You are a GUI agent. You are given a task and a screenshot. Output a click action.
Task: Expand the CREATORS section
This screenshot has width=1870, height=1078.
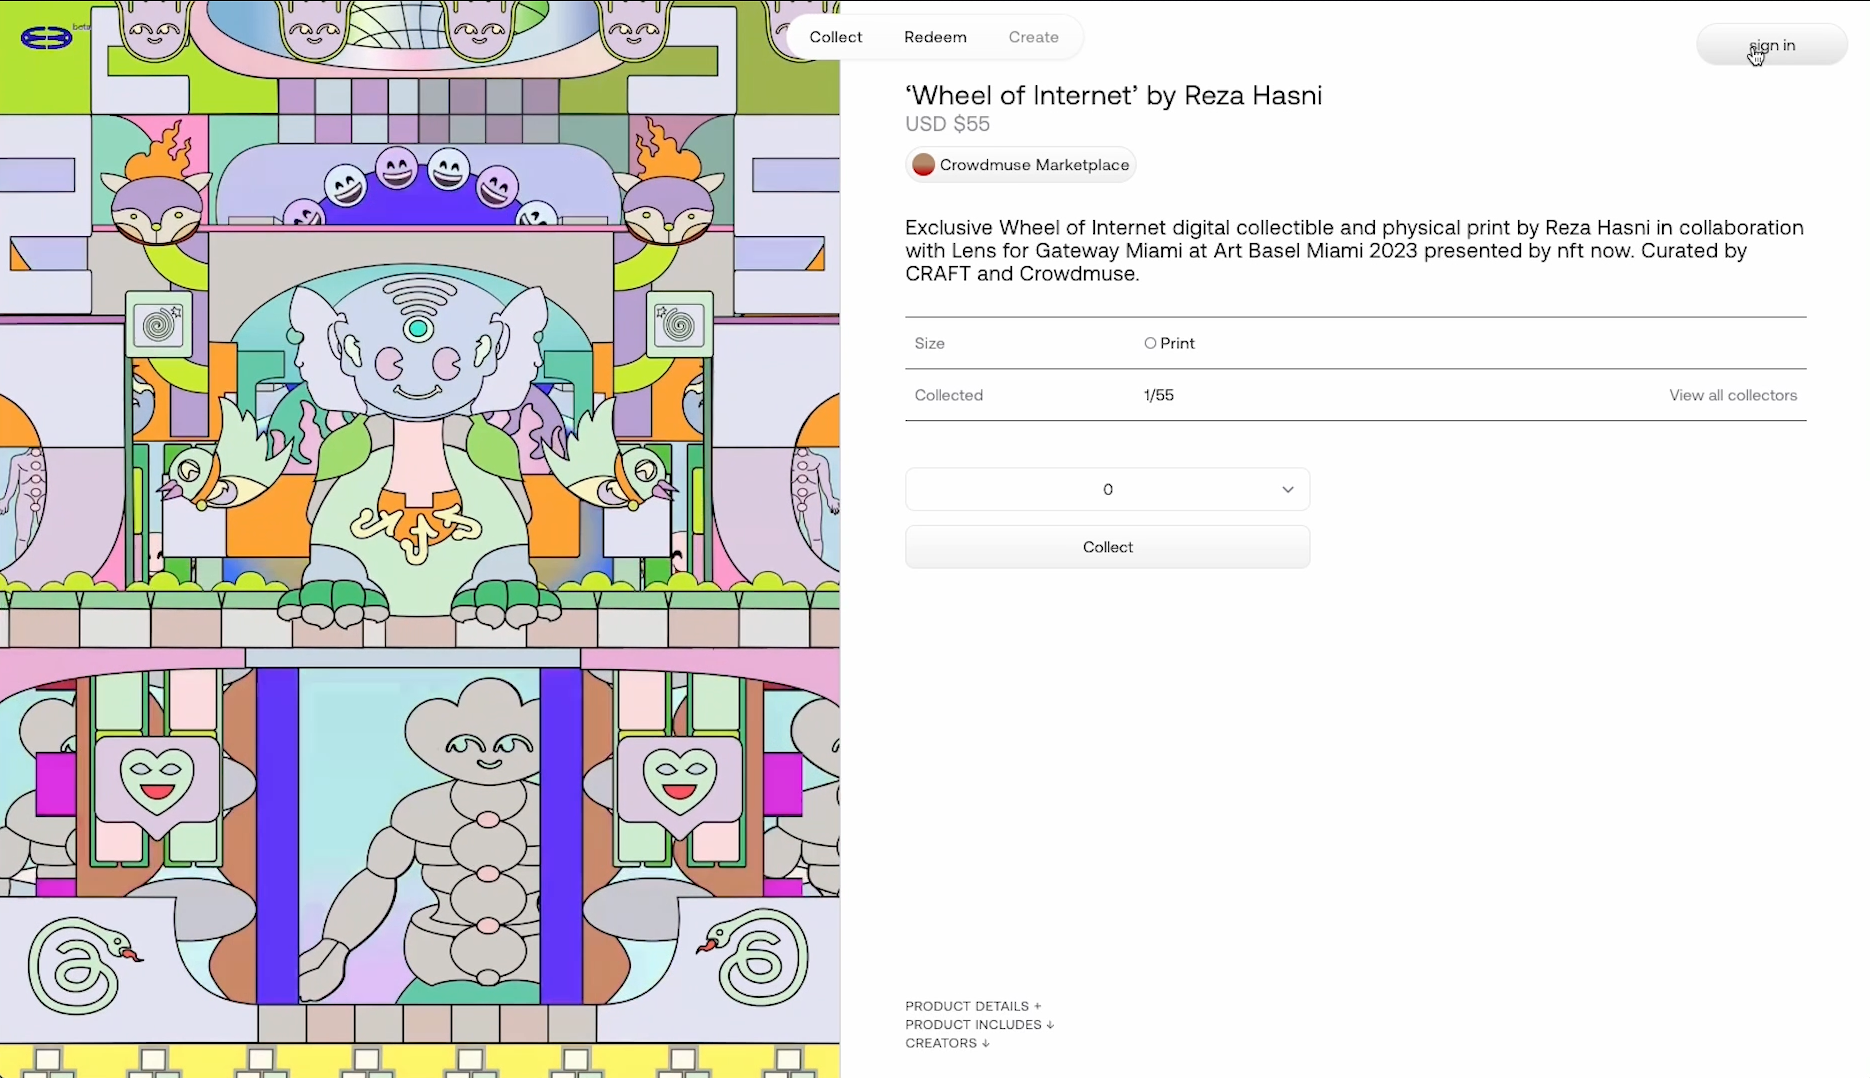coord(947,1043)
